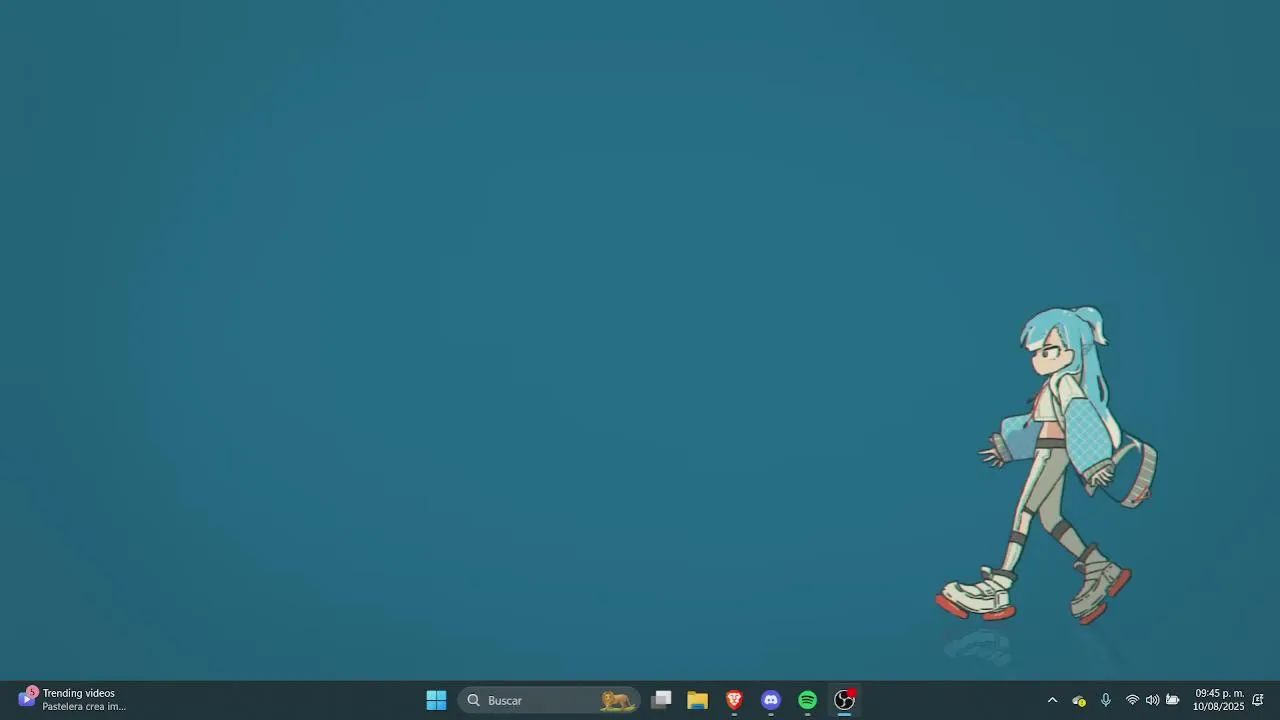Open the notification center bell icon
Viewport: 1280px width, 720px height.
[x=1258, y=700]
